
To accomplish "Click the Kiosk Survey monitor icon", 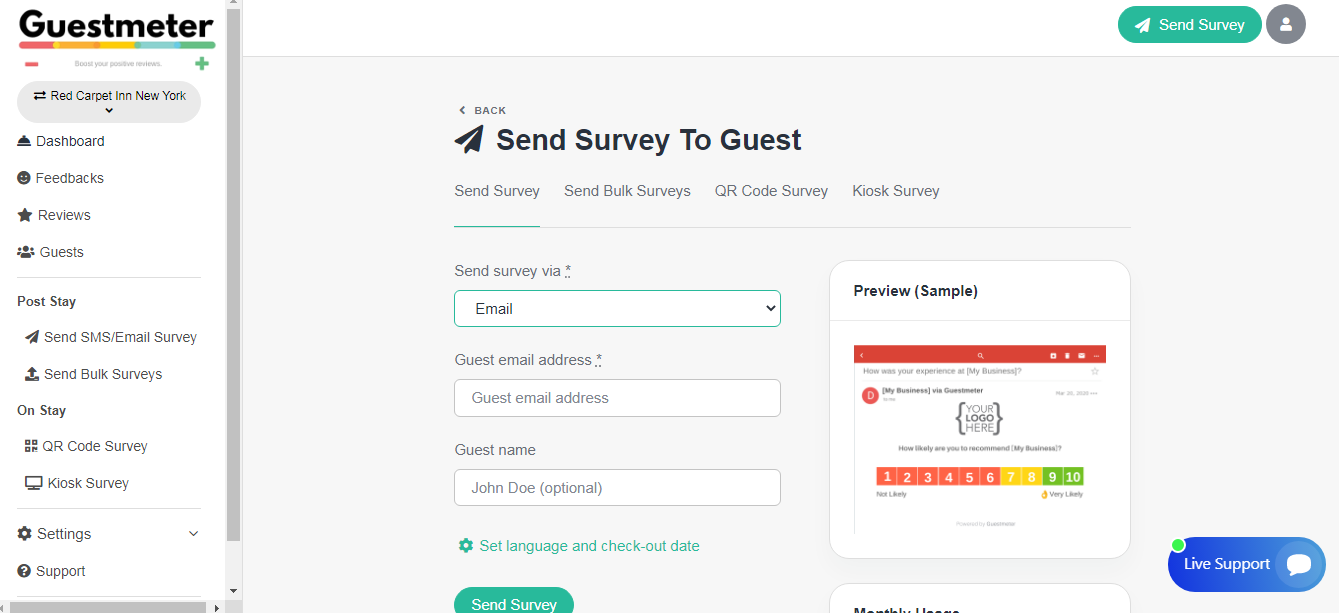I will pyautogui.click(x=33, y=483).
